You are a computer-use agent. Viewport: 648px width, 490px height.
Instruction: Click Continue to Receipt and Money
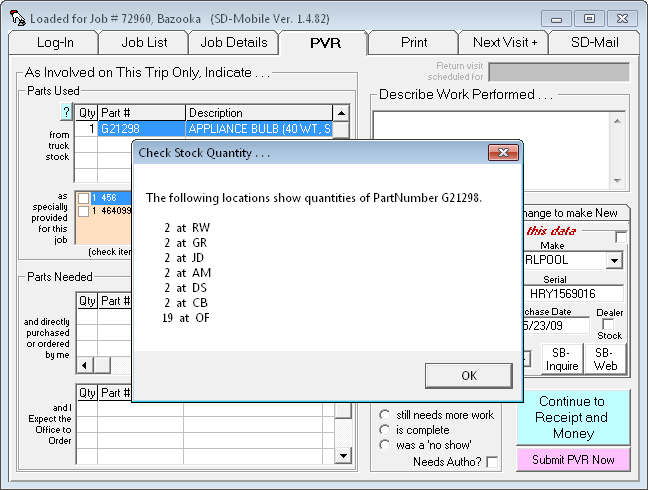click(573, 417)
